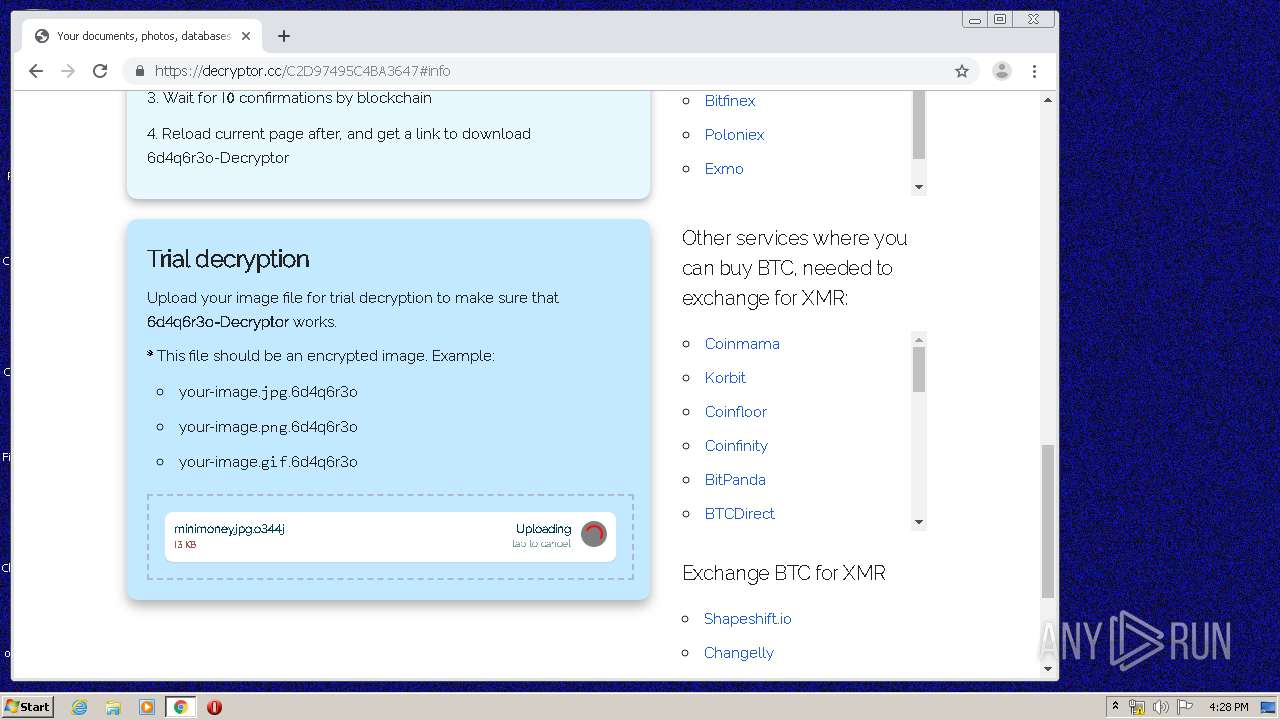
Task: Click example your-image.gif.6d4q6r3o
Action: coord(268,462)
